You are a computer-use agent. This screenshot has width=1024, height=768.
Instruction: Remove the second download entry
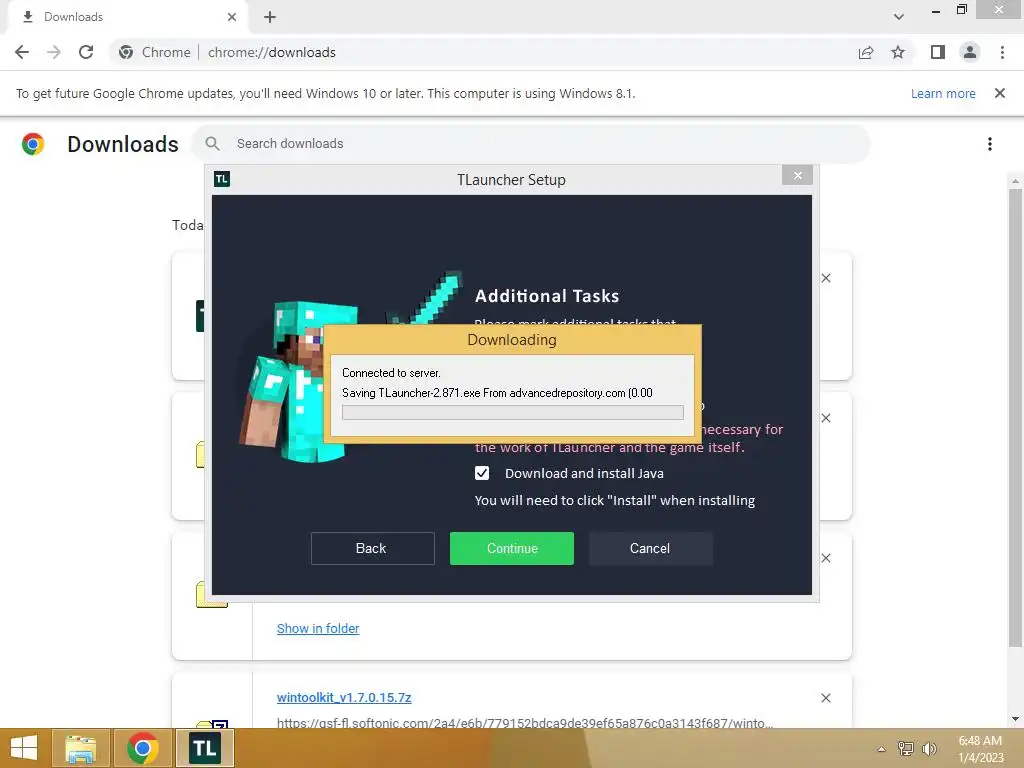click(x=826, y=418)
